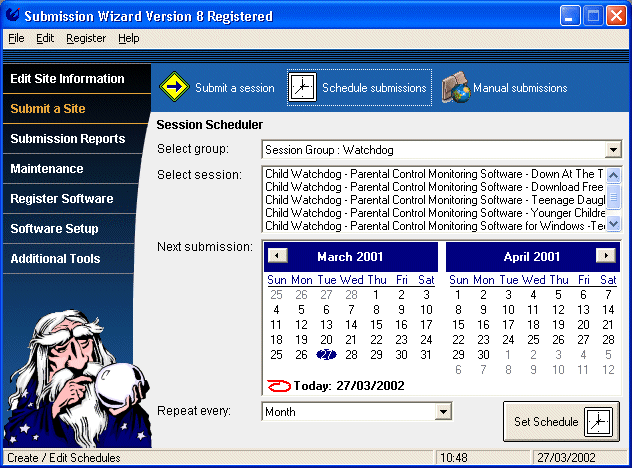Click the Month value in Repeat every box
Screen dimensions: 632x468
pos(281,412)
